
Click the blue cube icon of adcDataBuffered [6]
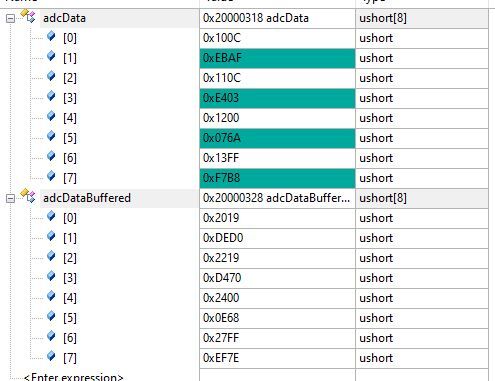(51, 336)
